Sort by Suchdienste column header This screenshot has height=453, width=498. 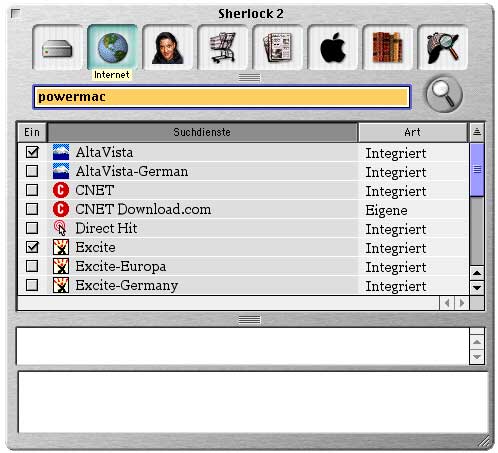click(x=202, y=132)
